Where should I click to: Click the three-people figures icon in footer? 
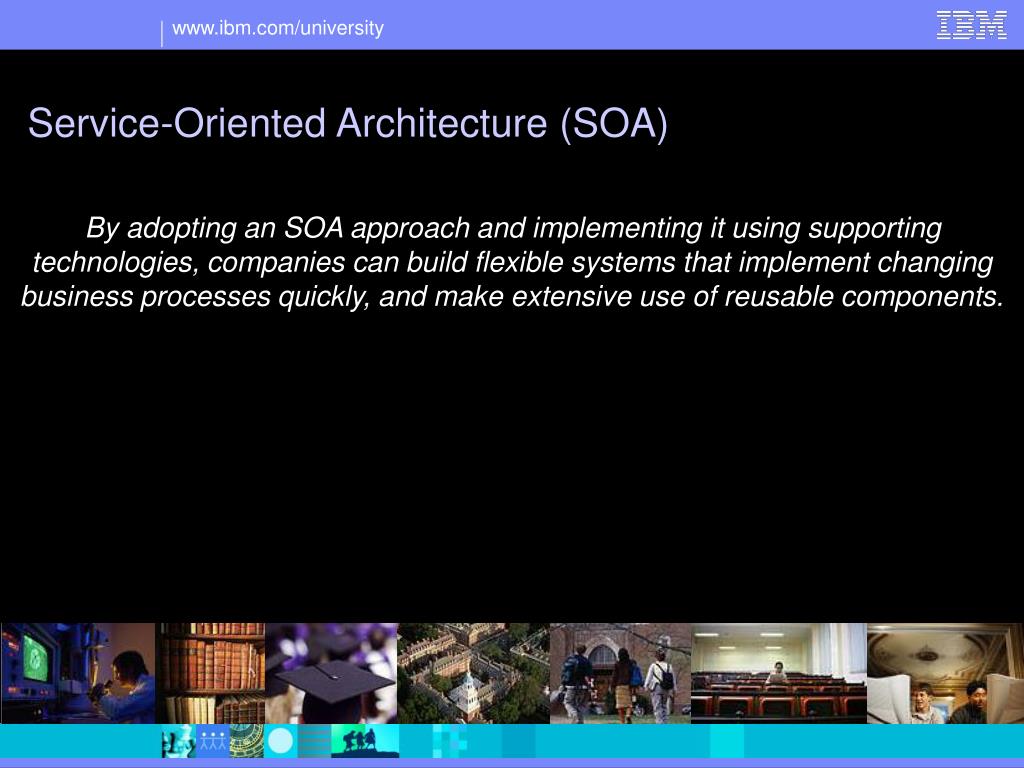(x=213, y=741)
